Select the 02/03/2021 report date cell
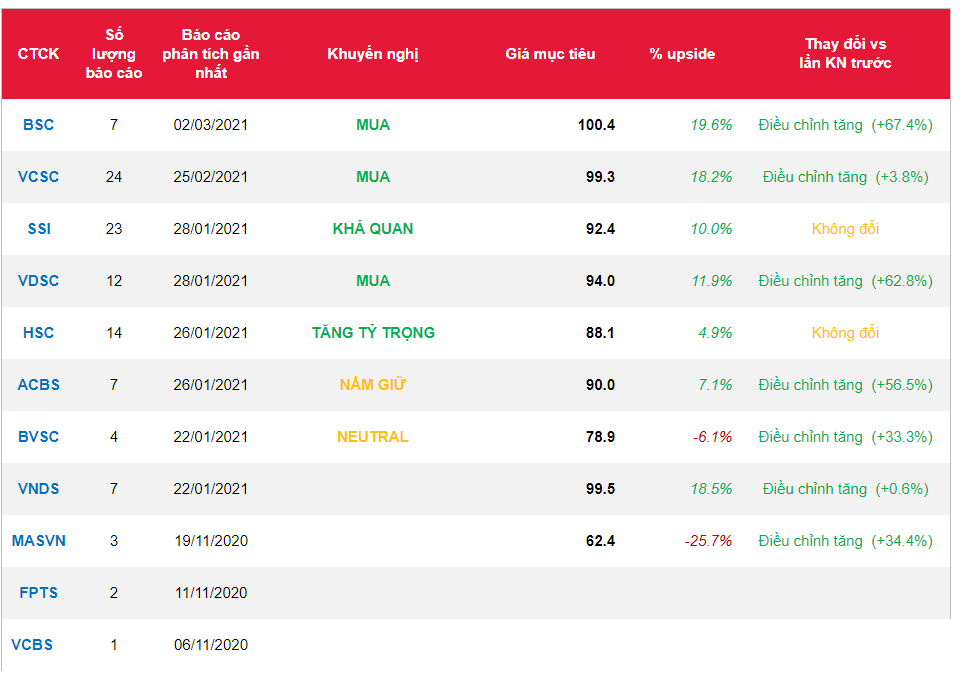 pyautogui.click(x=210, y=125)
